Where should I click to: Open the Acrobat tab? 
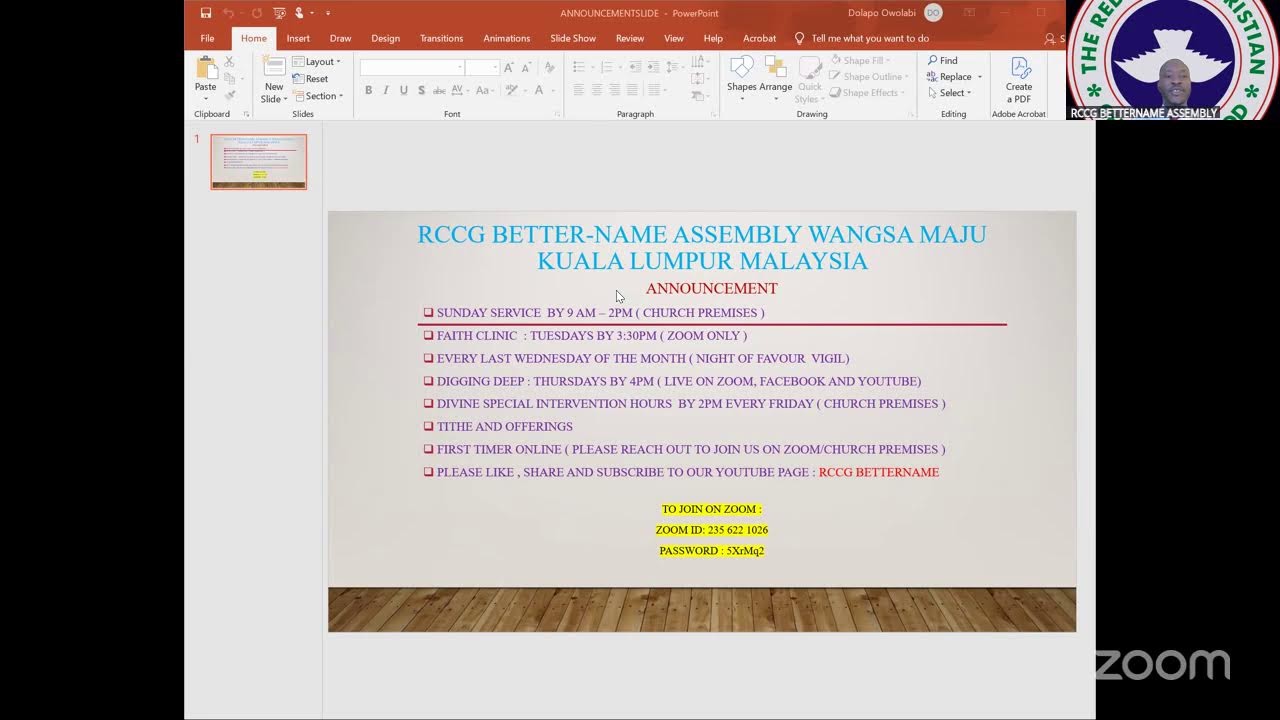(760, 38)
